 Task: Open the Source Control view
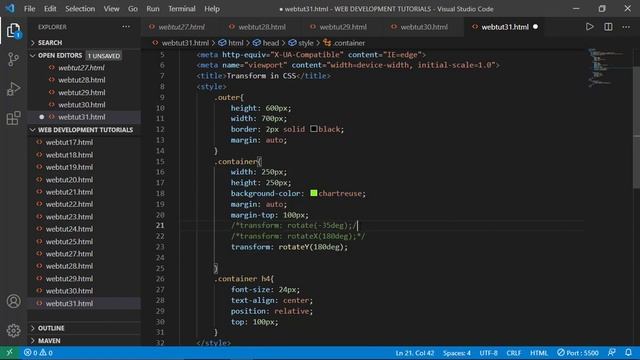tap(13, 60)
